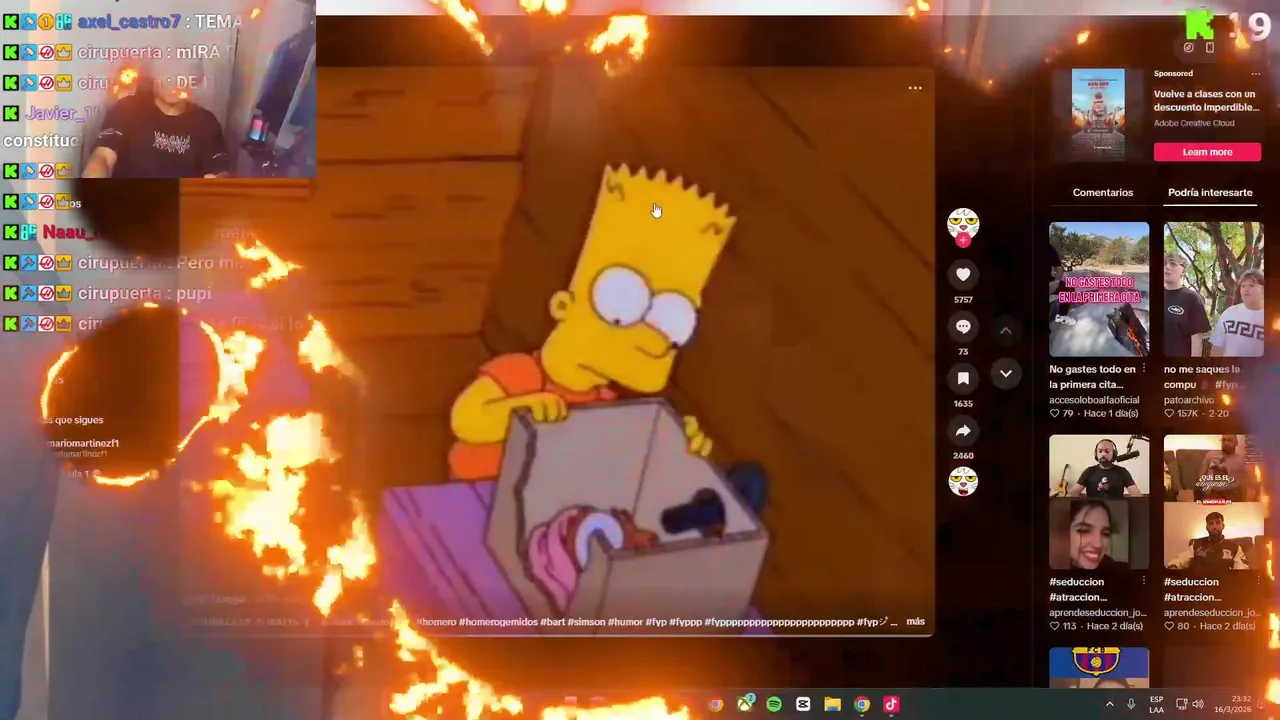Viewport: 1280px width, 720px height.
Task: Go to the next video with down arrow
Action: point(1006,374)
